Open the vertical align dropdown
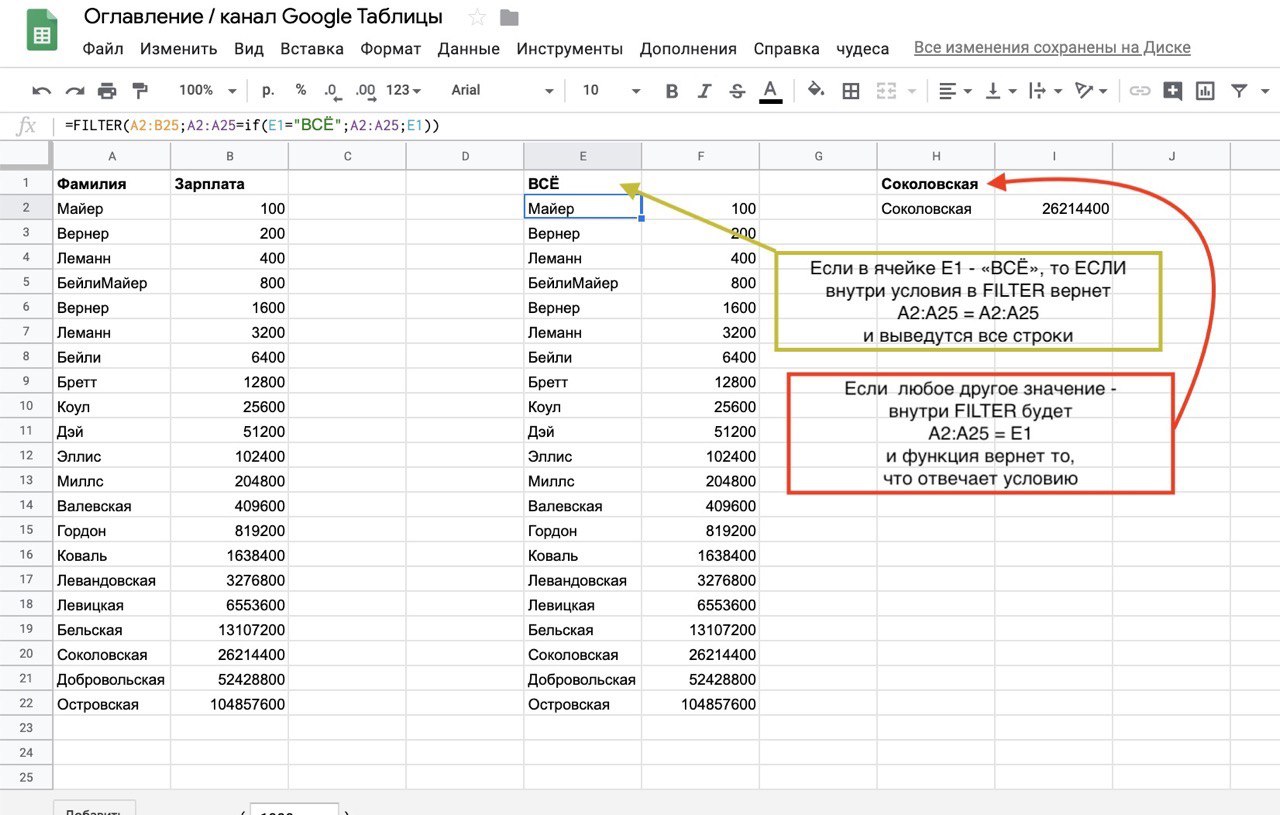Screen dimensions: 1280x815 tap(1001, 91)
